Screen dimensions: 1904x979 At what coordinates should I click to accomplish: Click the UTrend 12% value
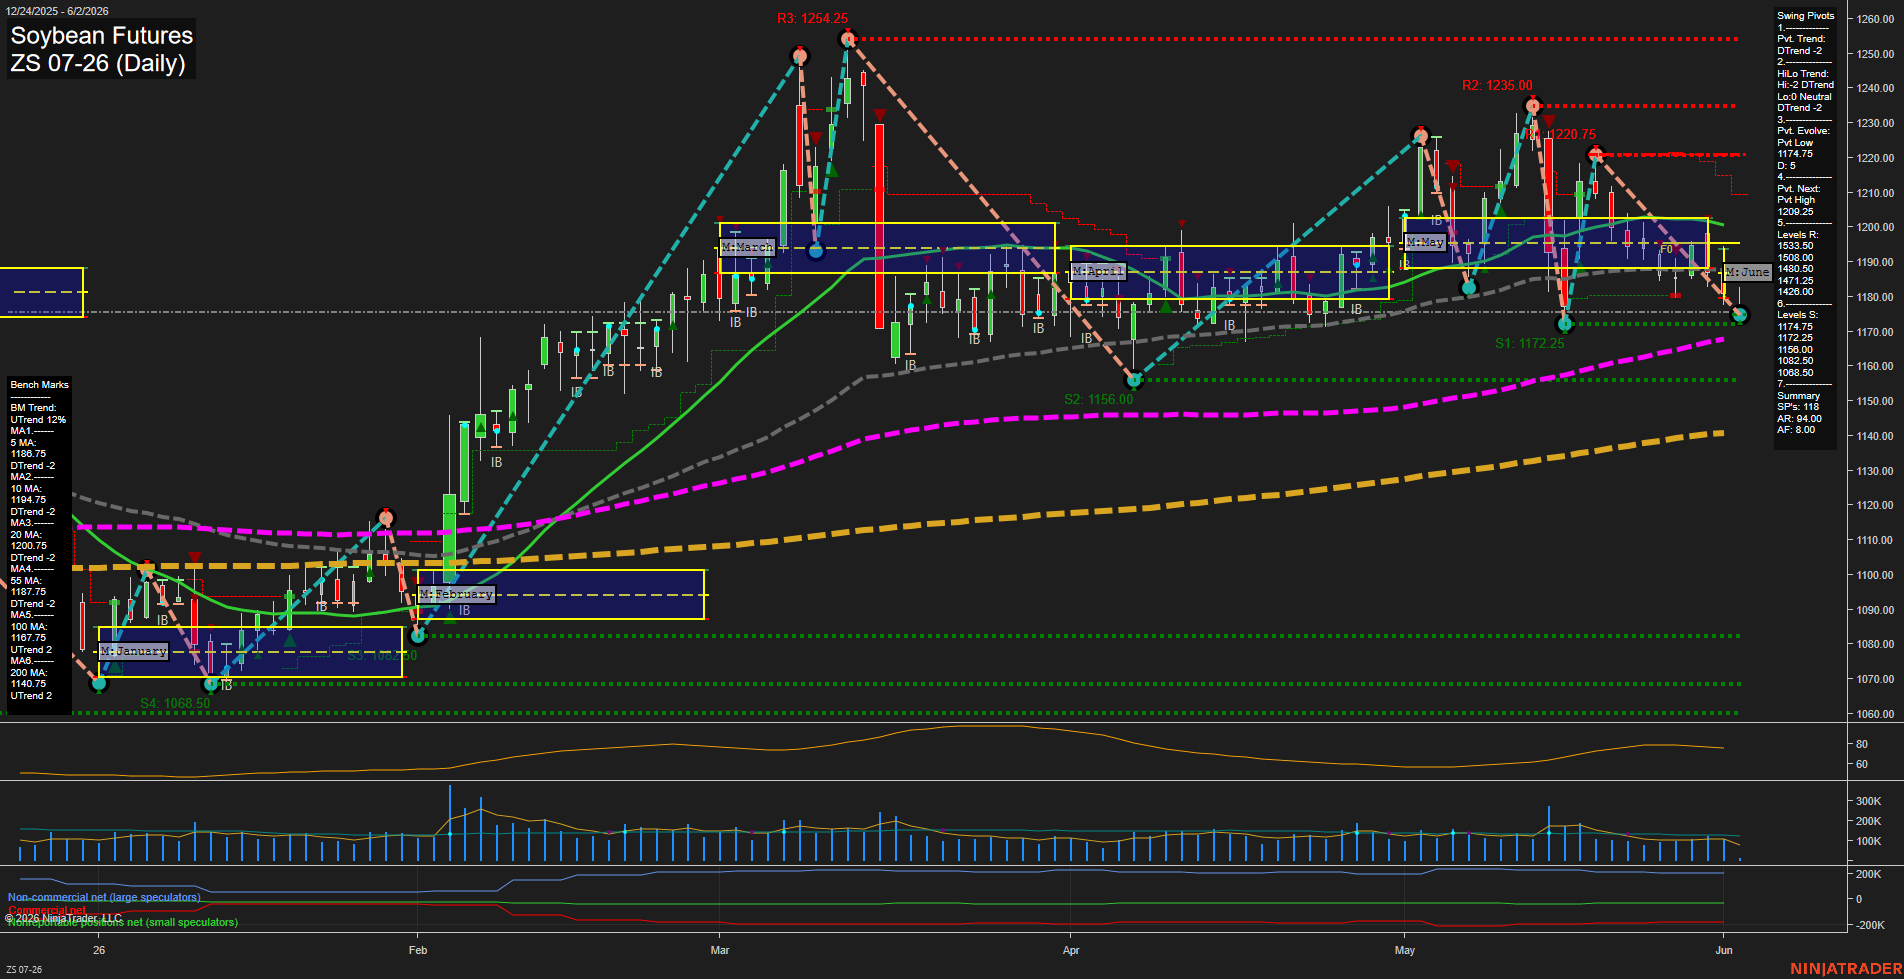tap(38, 420)
